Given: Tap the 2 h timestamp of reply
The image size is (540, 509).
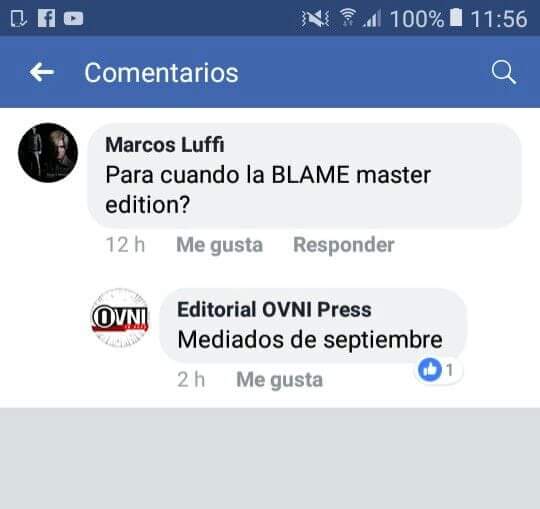Looking at the screenshot, I should 191,380.
